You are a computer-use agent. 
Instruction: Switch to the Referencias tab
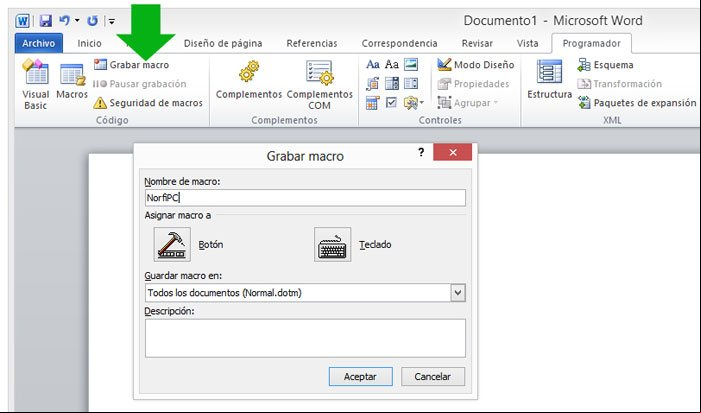pos(312,43)
